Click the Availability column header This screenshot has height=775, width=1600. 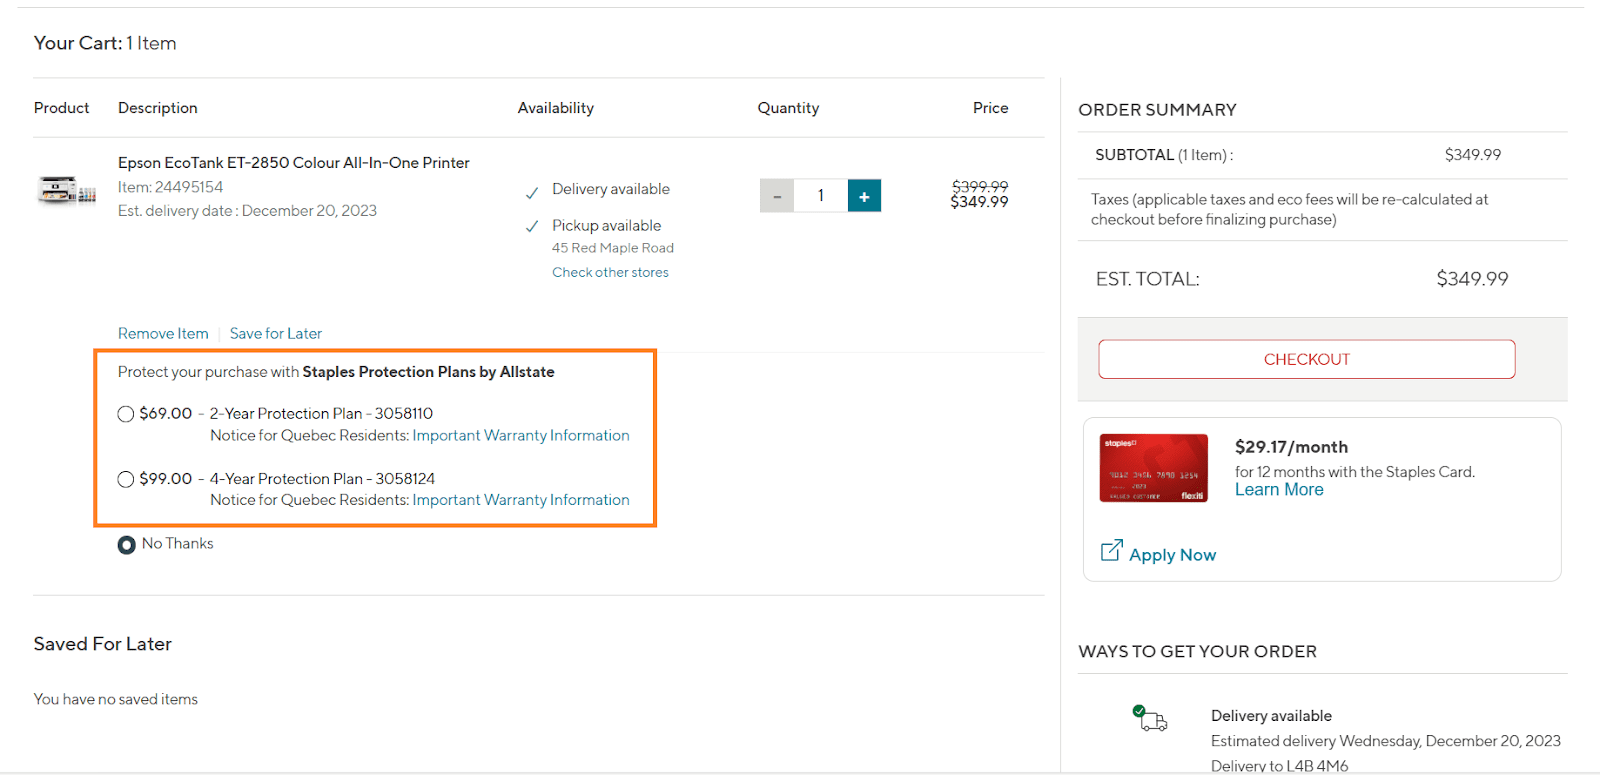(556, 108)
